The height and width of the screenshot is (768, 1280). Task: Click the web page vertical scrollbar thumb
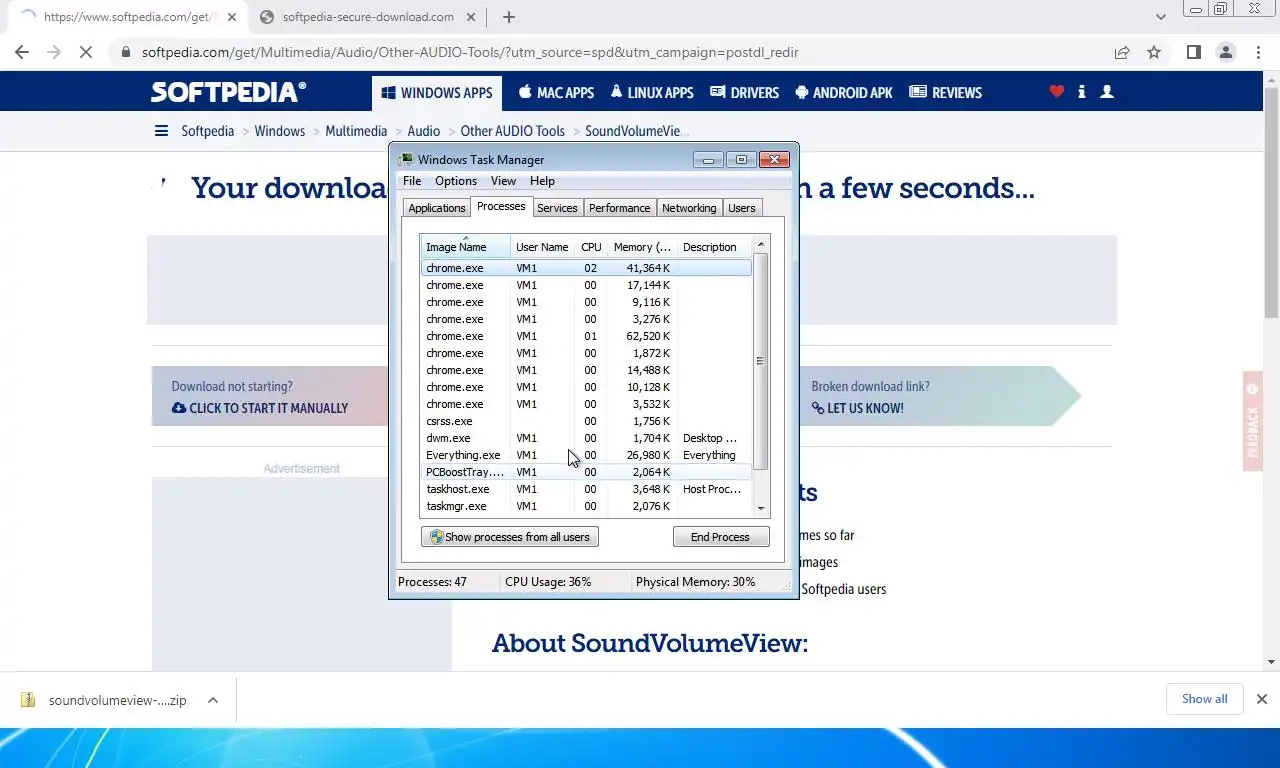pyautogui.click(x=1271, y=203)
